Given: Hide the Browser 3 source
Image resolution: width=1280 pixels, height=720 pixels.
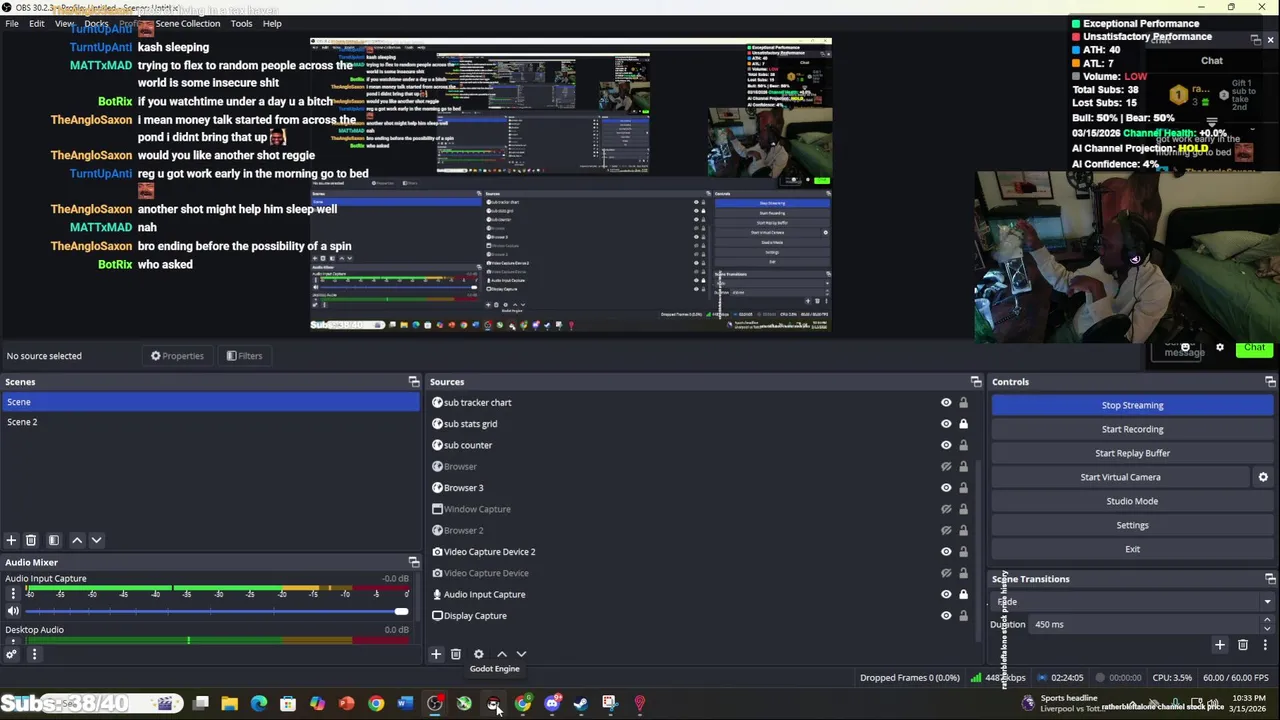Looking at the screenshot, I should click(x=946, y=488).
